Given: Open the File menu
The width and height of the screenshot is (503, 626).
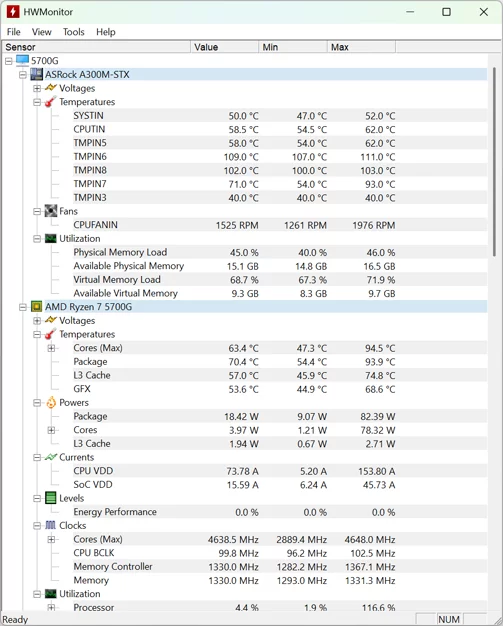Looking at the screenshot, I should coord(14,32).
